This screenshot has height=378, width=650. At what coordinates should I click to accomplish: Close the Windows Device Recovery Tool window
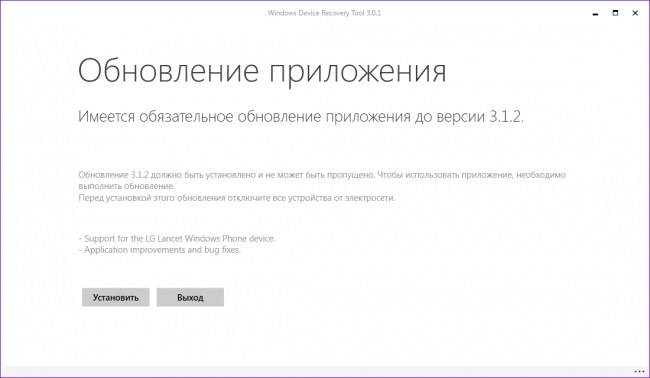pyautogui.click(x=635, y=13)
